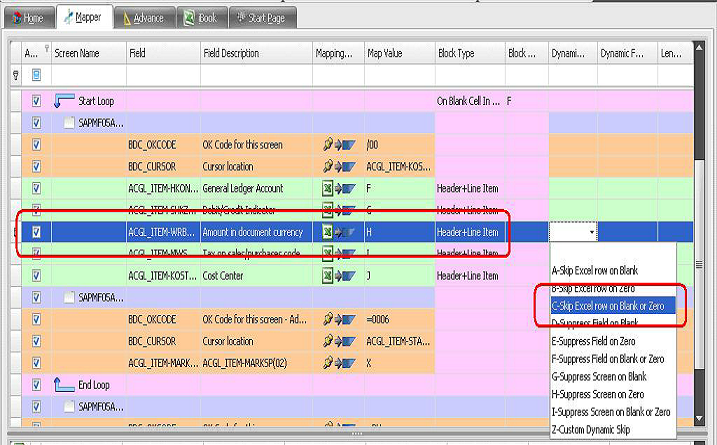Open the Mapper tab
Image resolution: width=717 pixels, height=445 pixels.
pos(84,17)
